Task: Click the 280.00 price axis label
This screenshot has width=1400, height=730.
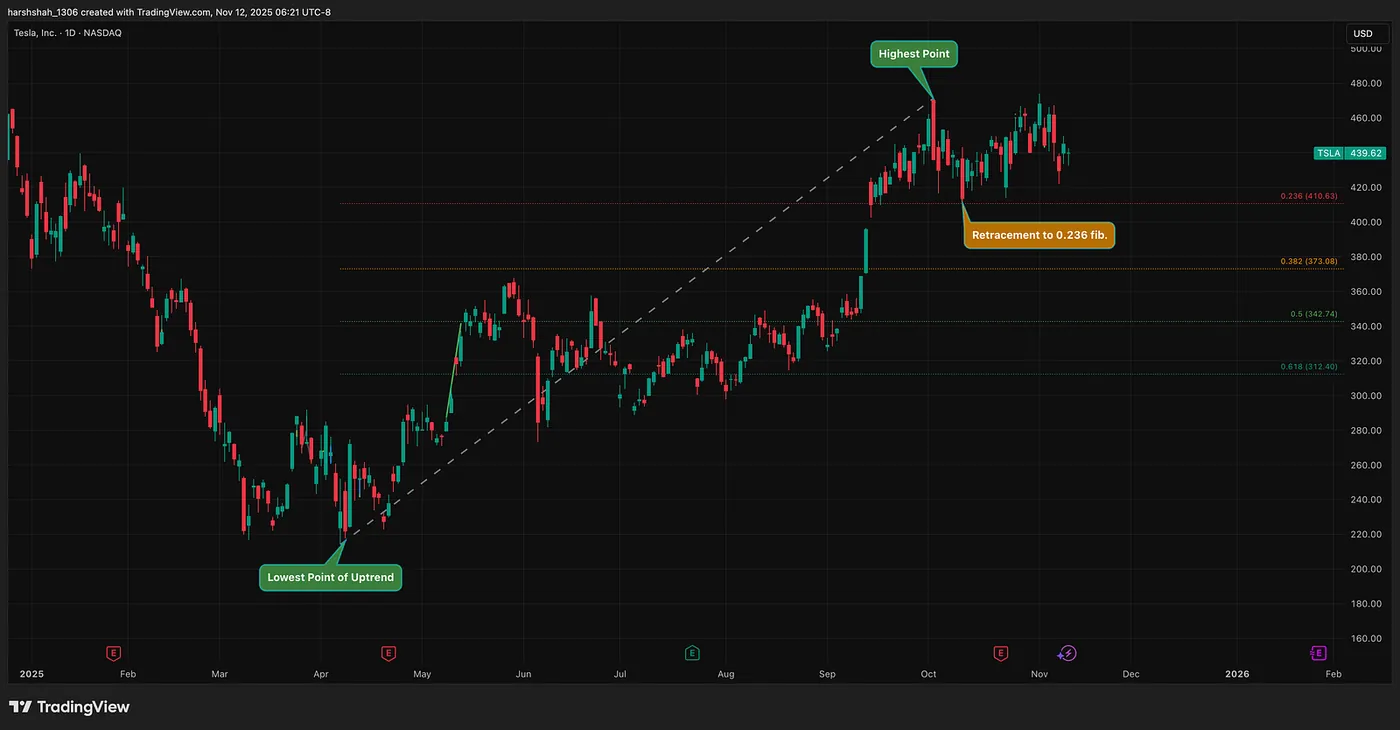Action: tap(1364, 430)
